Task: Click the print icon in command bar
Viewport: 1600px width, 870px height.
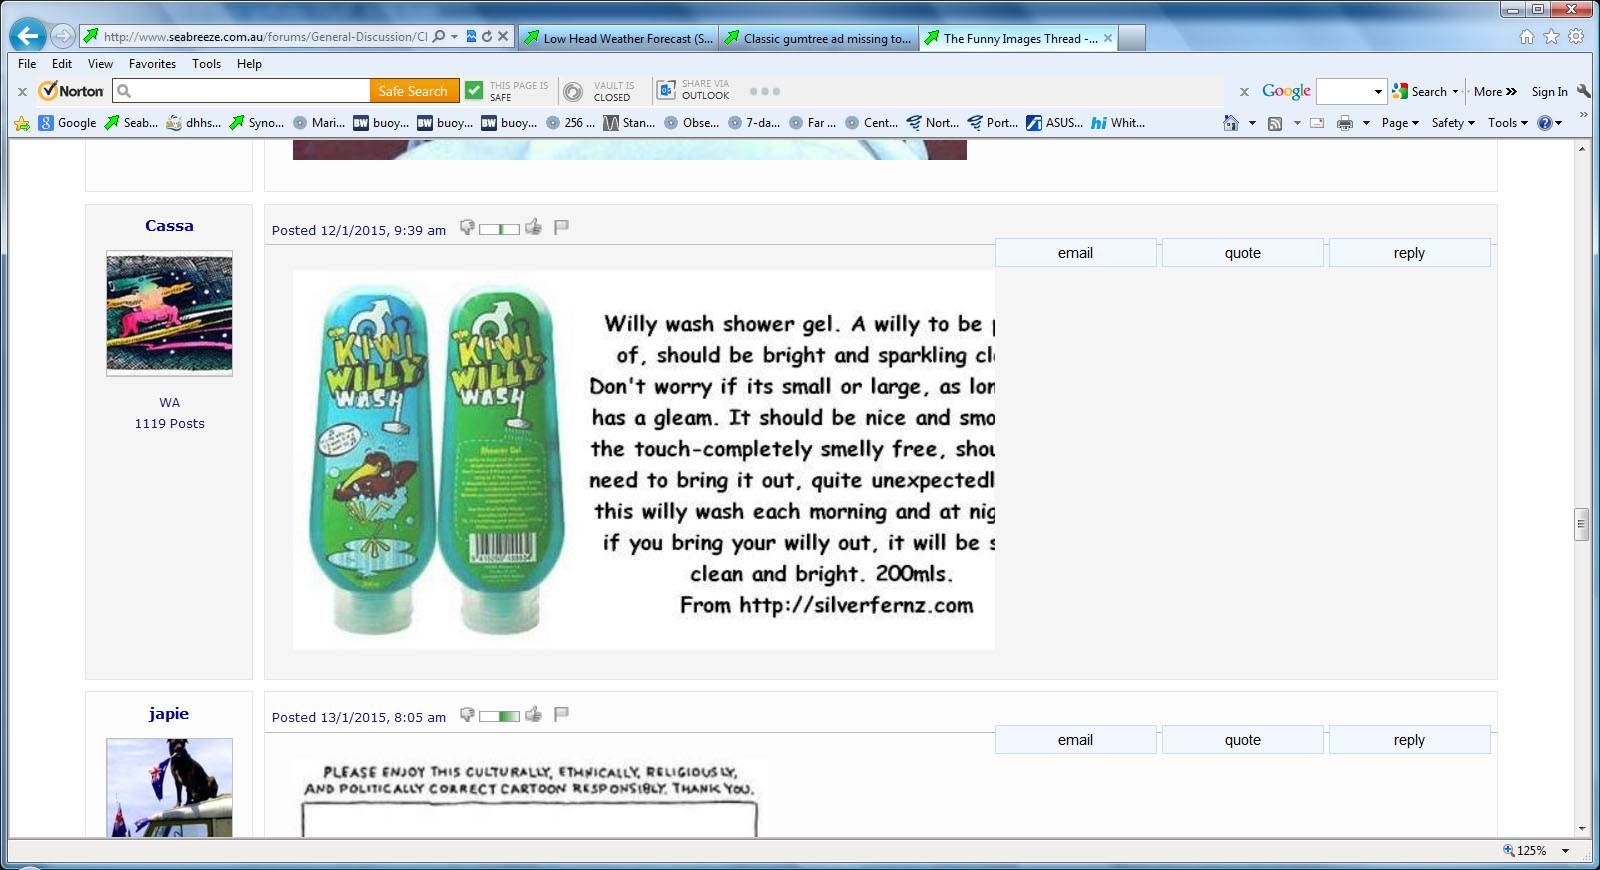Action: pos(1344,123)
